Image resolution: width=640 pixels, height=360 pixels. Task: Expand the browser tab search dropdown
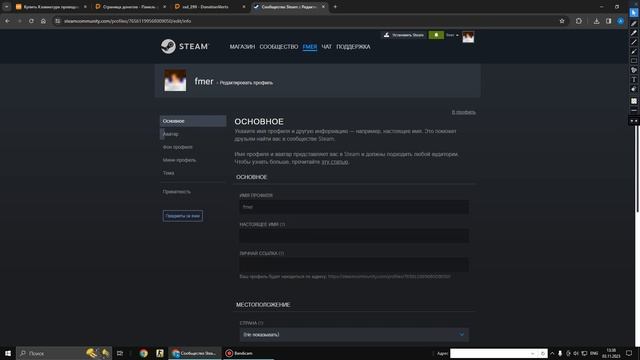(x=7, y=7)
